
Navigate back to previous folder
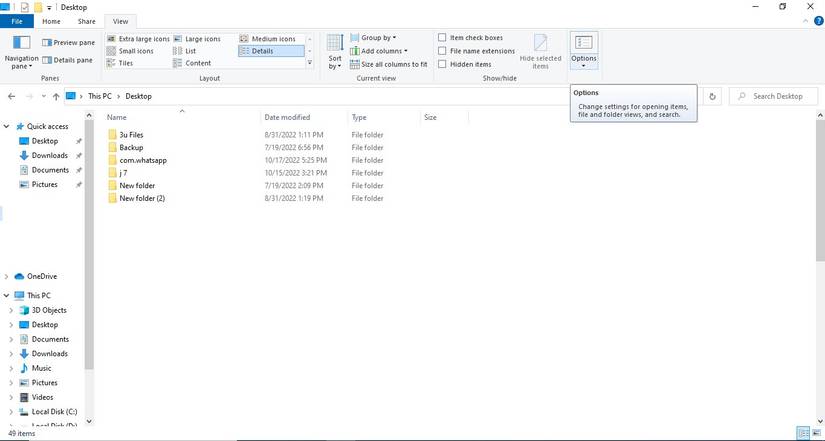click(12, 96)
